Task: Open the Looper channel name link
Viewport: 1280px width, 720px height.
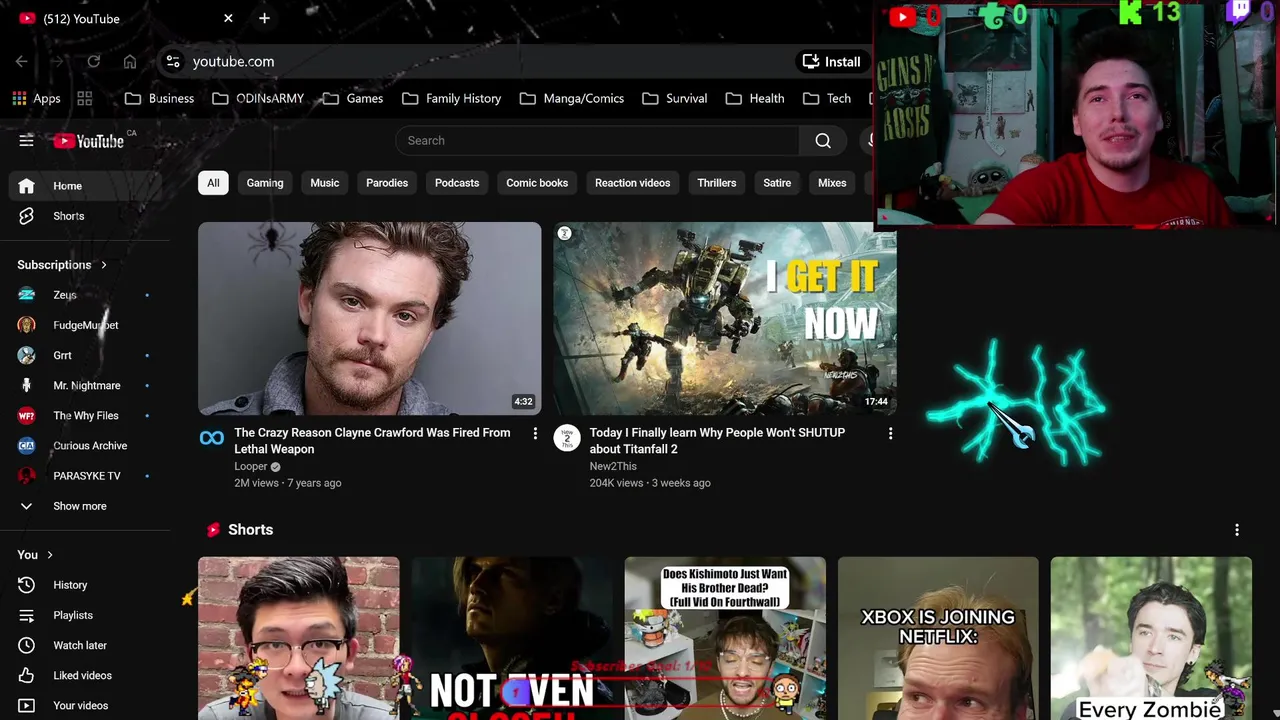Action: tap(251, 467)
